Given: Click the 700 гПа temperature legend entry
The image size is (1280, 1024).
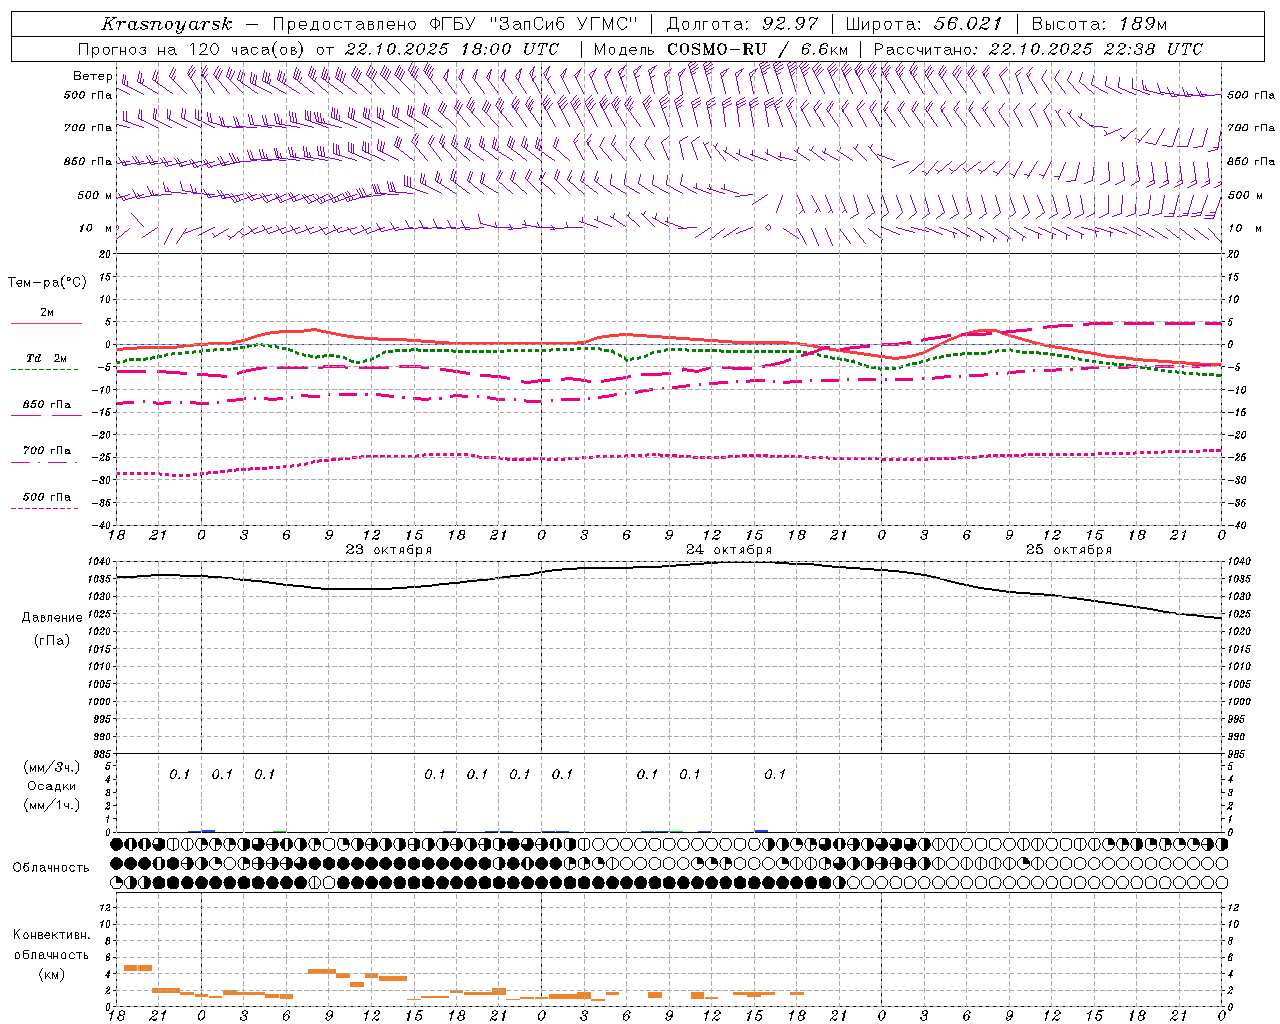Looking at the screenshot, I should click(x=46, y=451).
